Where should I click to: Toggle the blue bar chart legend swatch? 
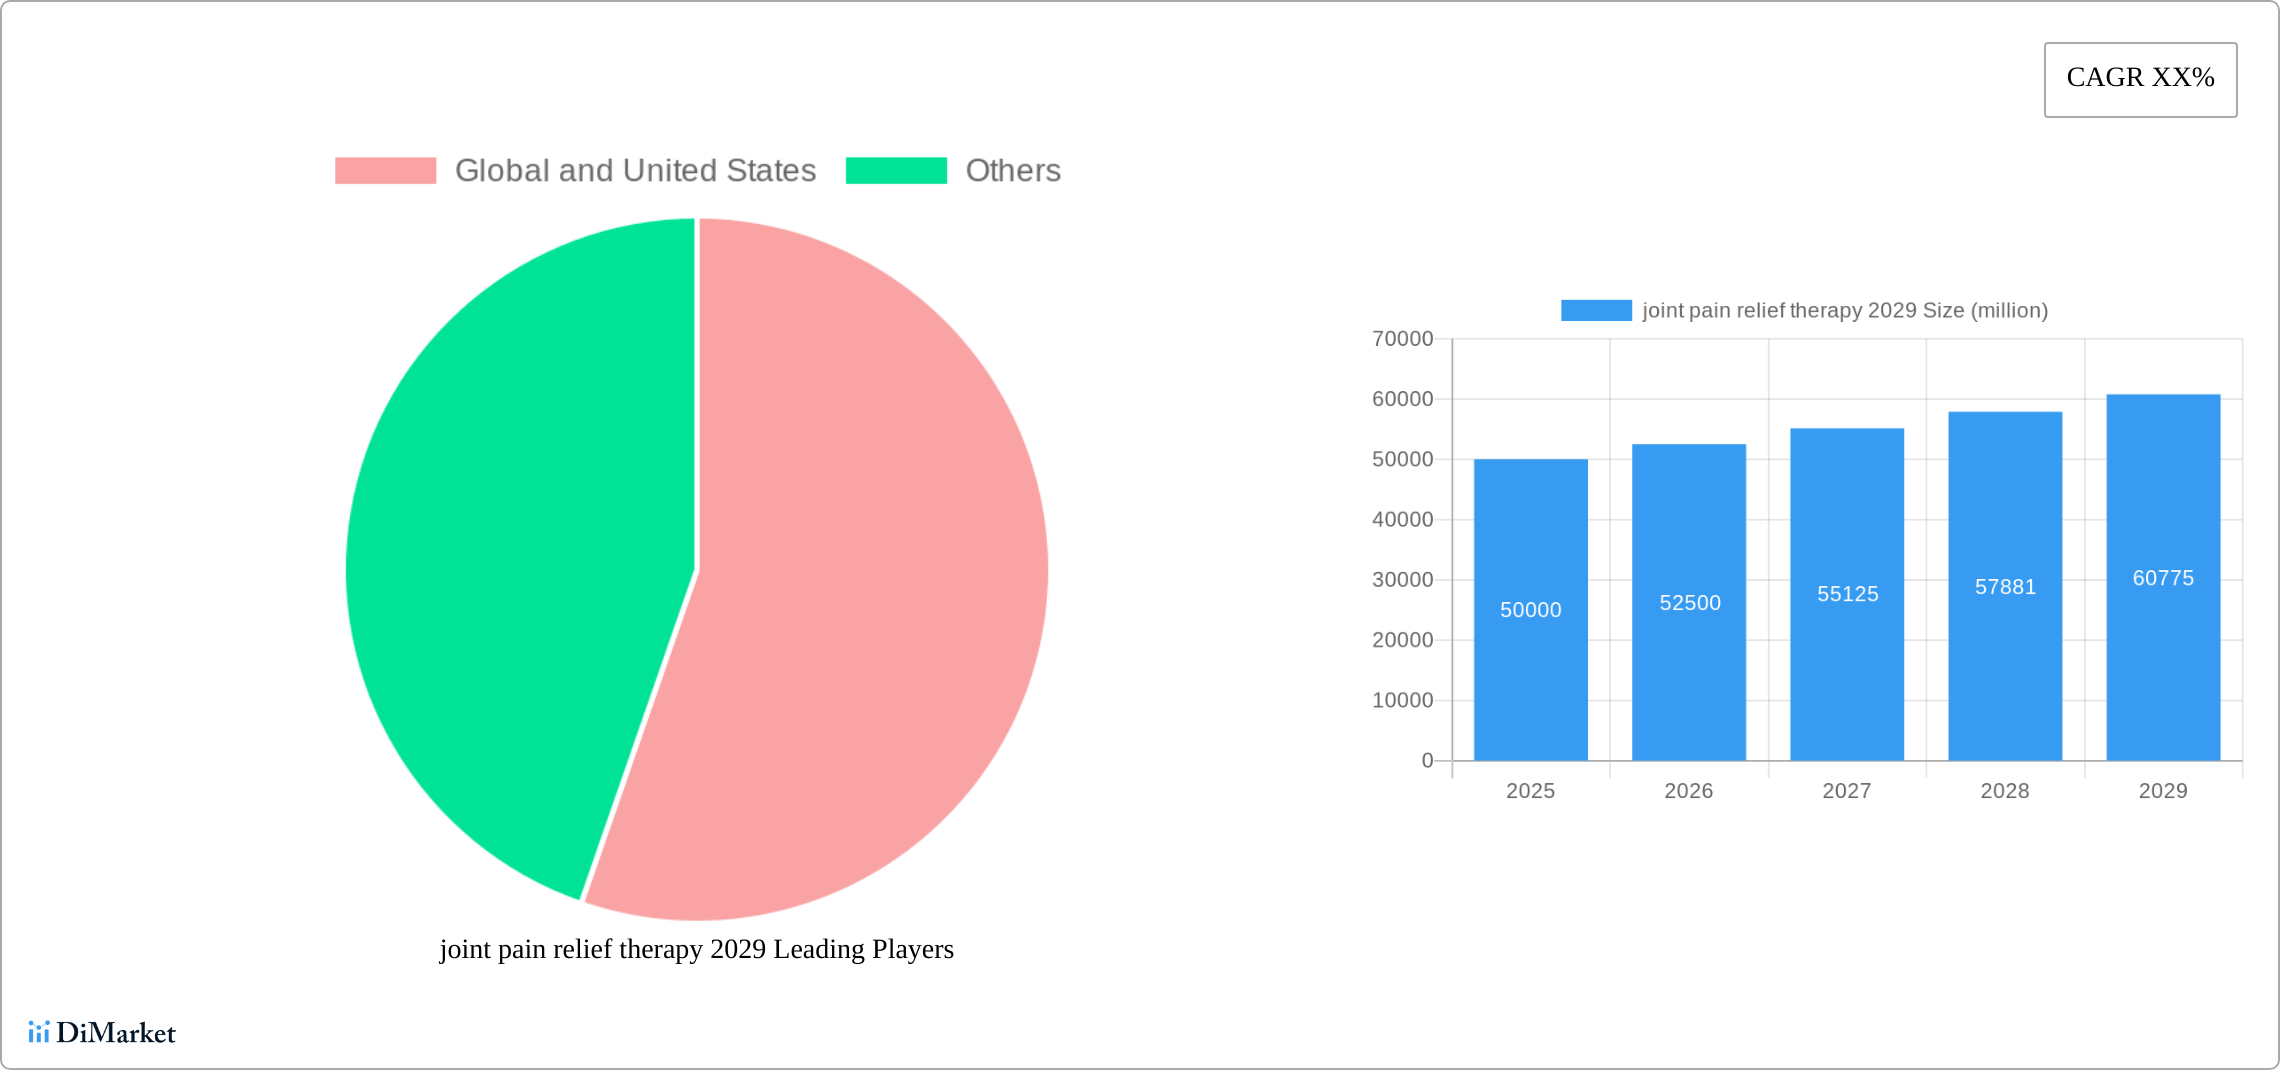(x=1596, y=310)
